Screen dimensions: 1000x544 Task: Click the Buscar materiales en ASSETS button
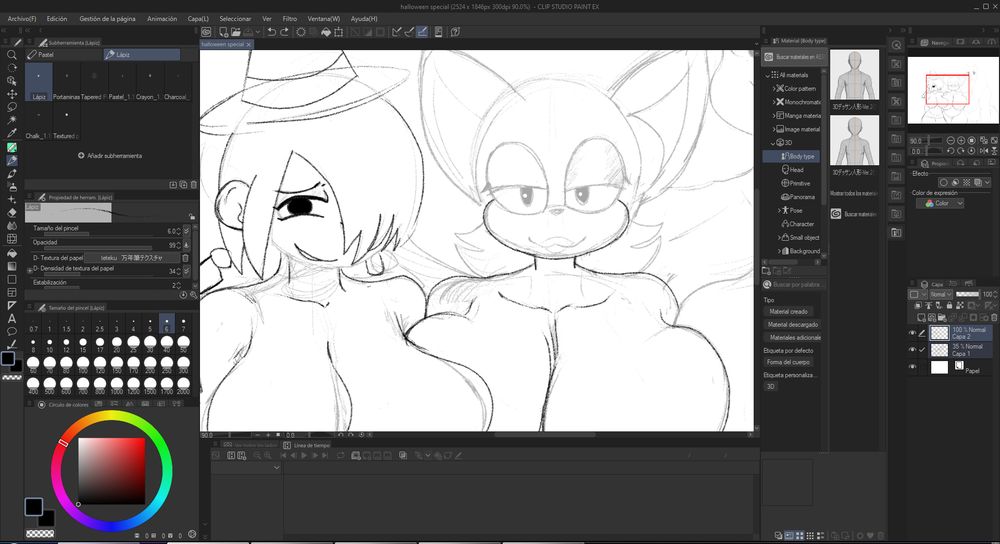point(794,57)
